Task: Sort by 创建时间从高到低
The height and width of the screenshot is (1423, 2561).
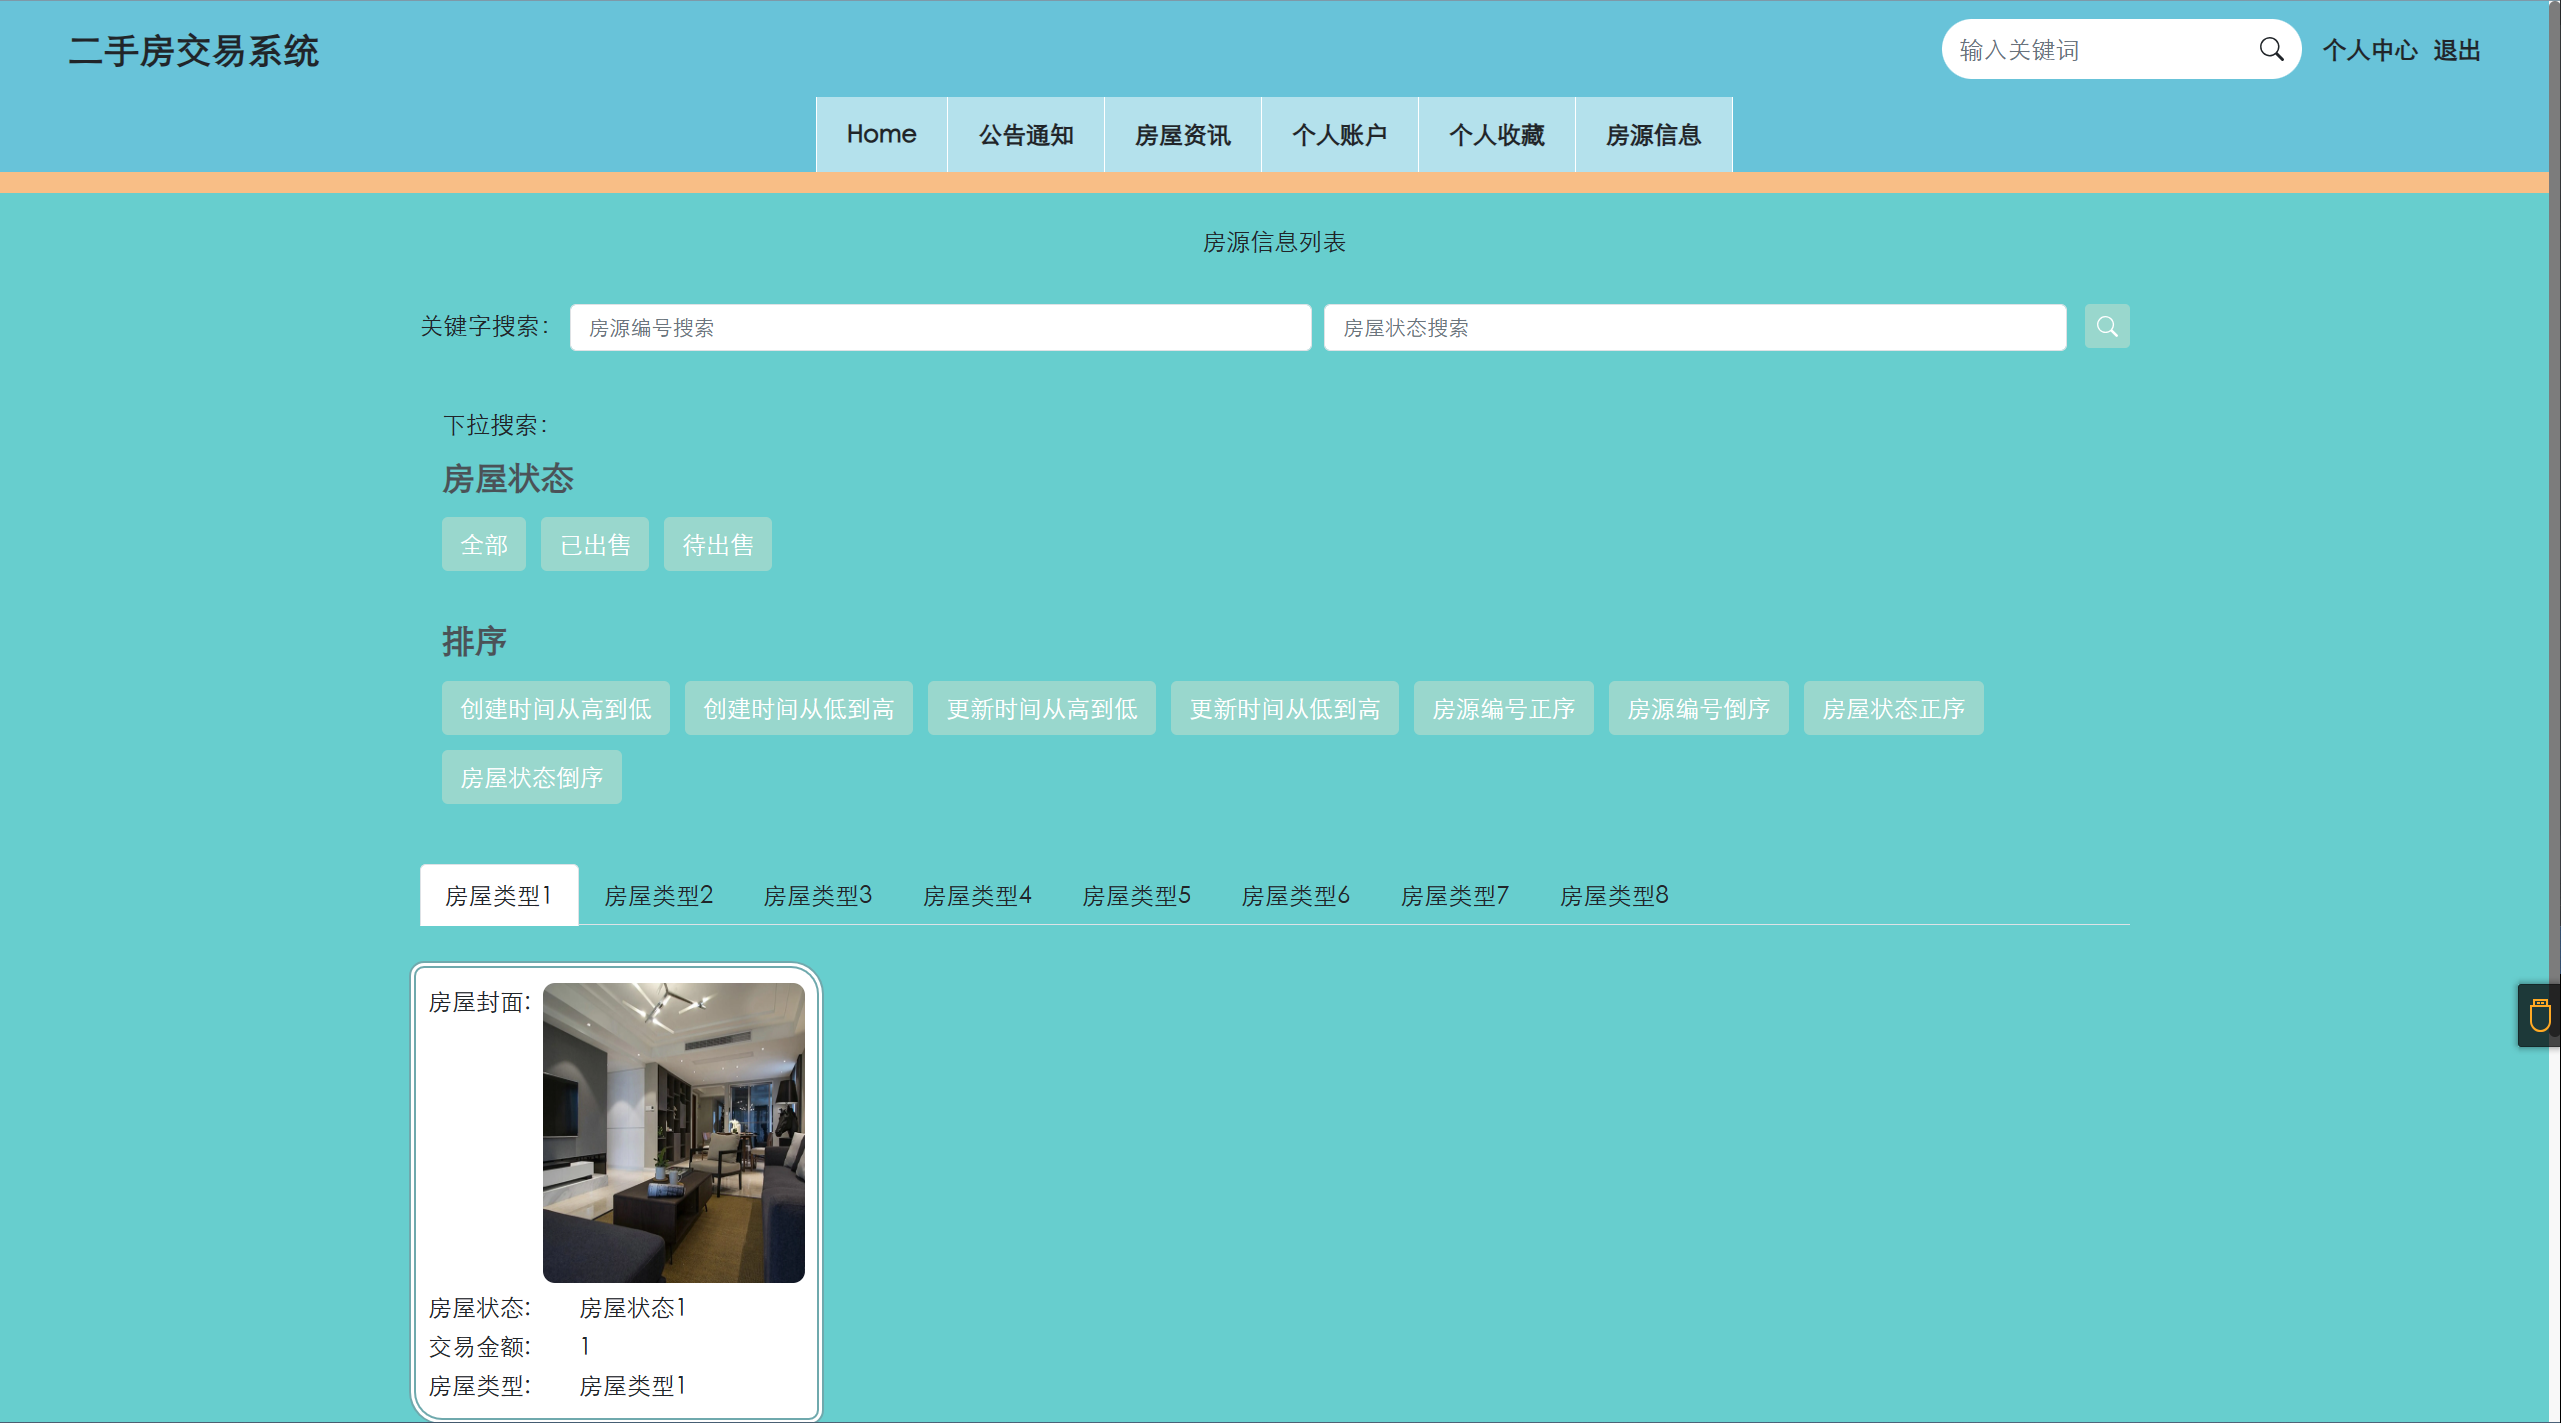Action: coord(555,709)
